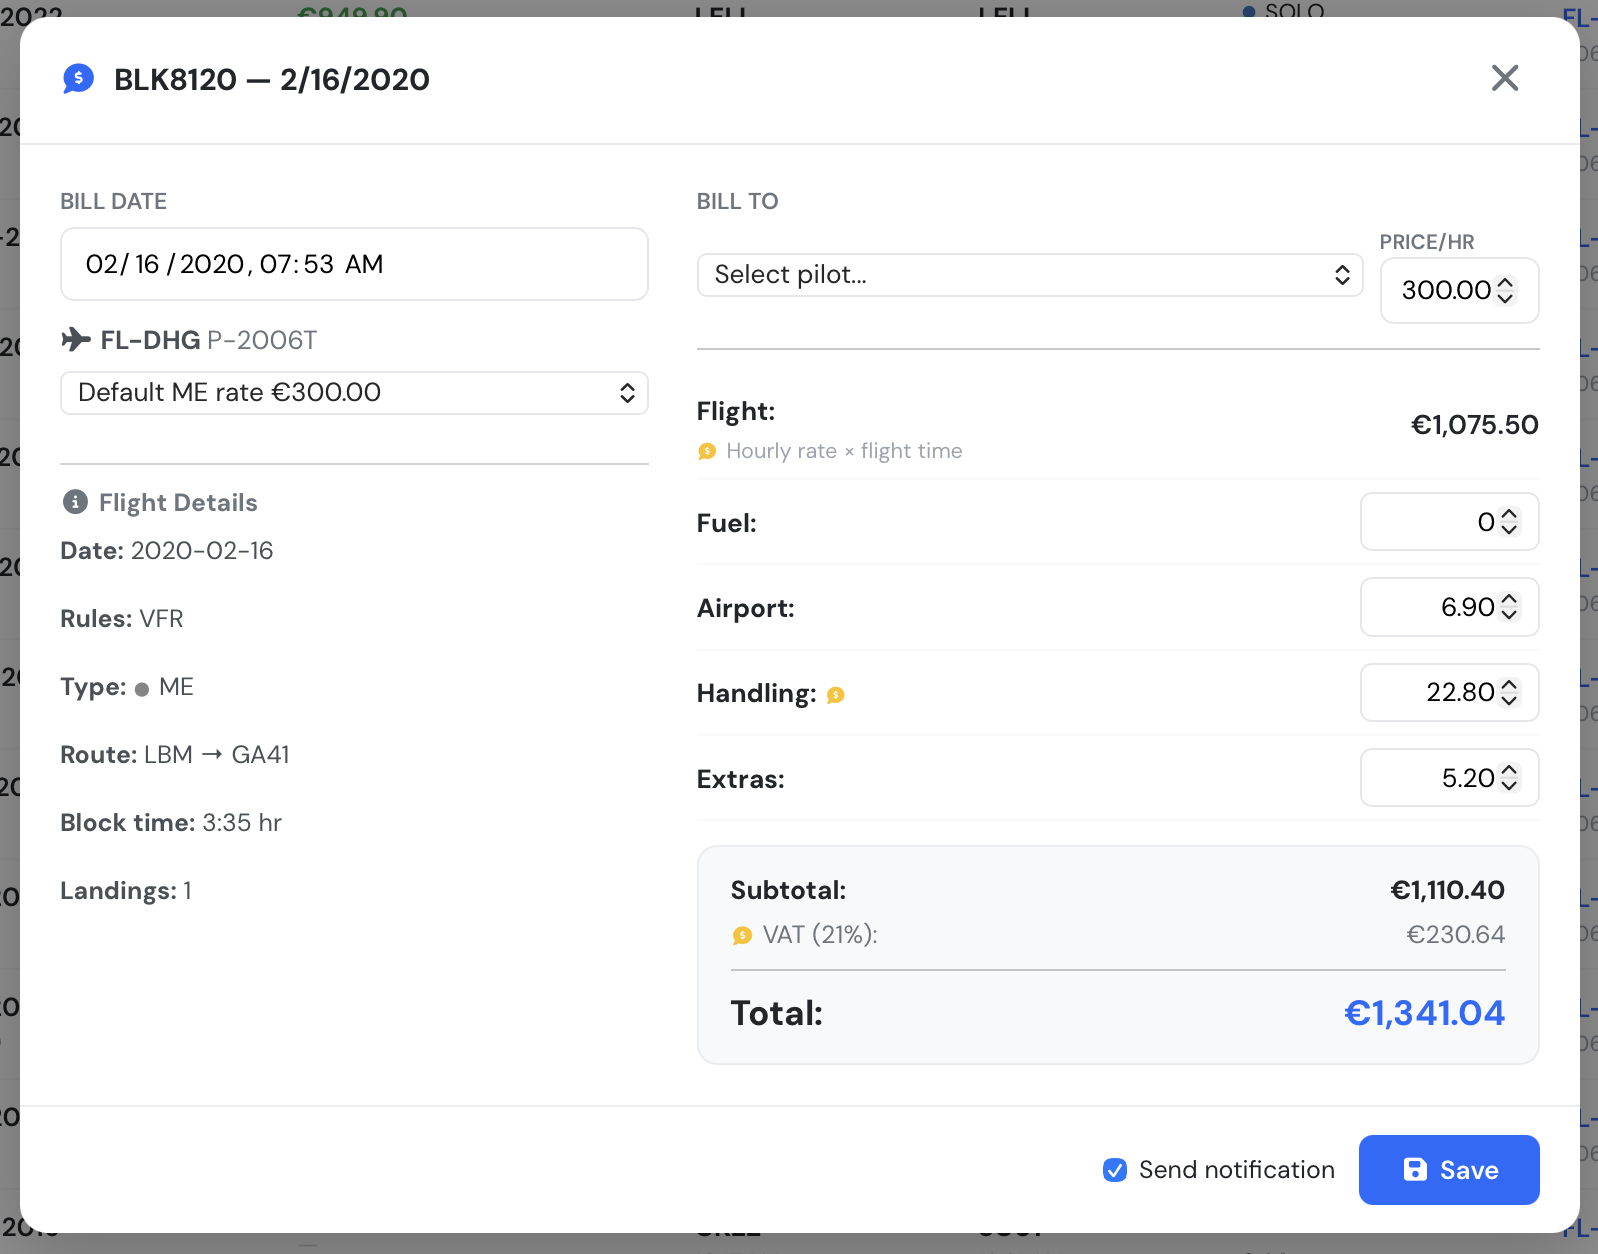Image resolution: width=1598 pixels, height=1254 pixels.
Task: Click the coin icon beside VAT (21%)
Action: [x=742, y=935]
